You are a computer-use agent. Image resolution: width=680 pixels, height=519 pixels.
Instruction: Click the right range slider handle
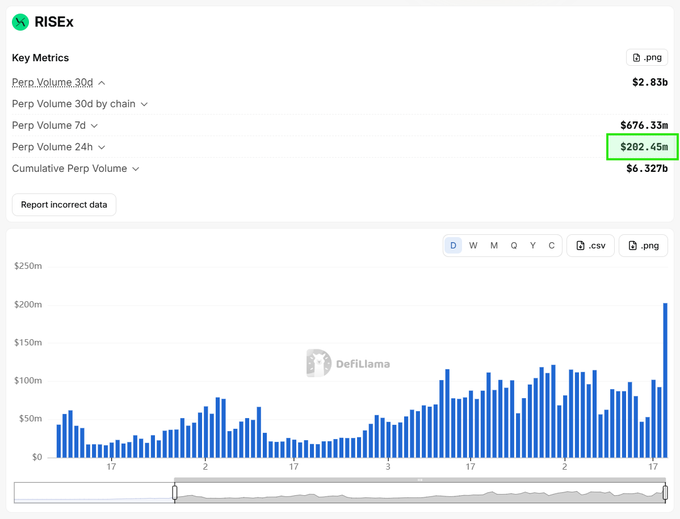pos(665,493)
